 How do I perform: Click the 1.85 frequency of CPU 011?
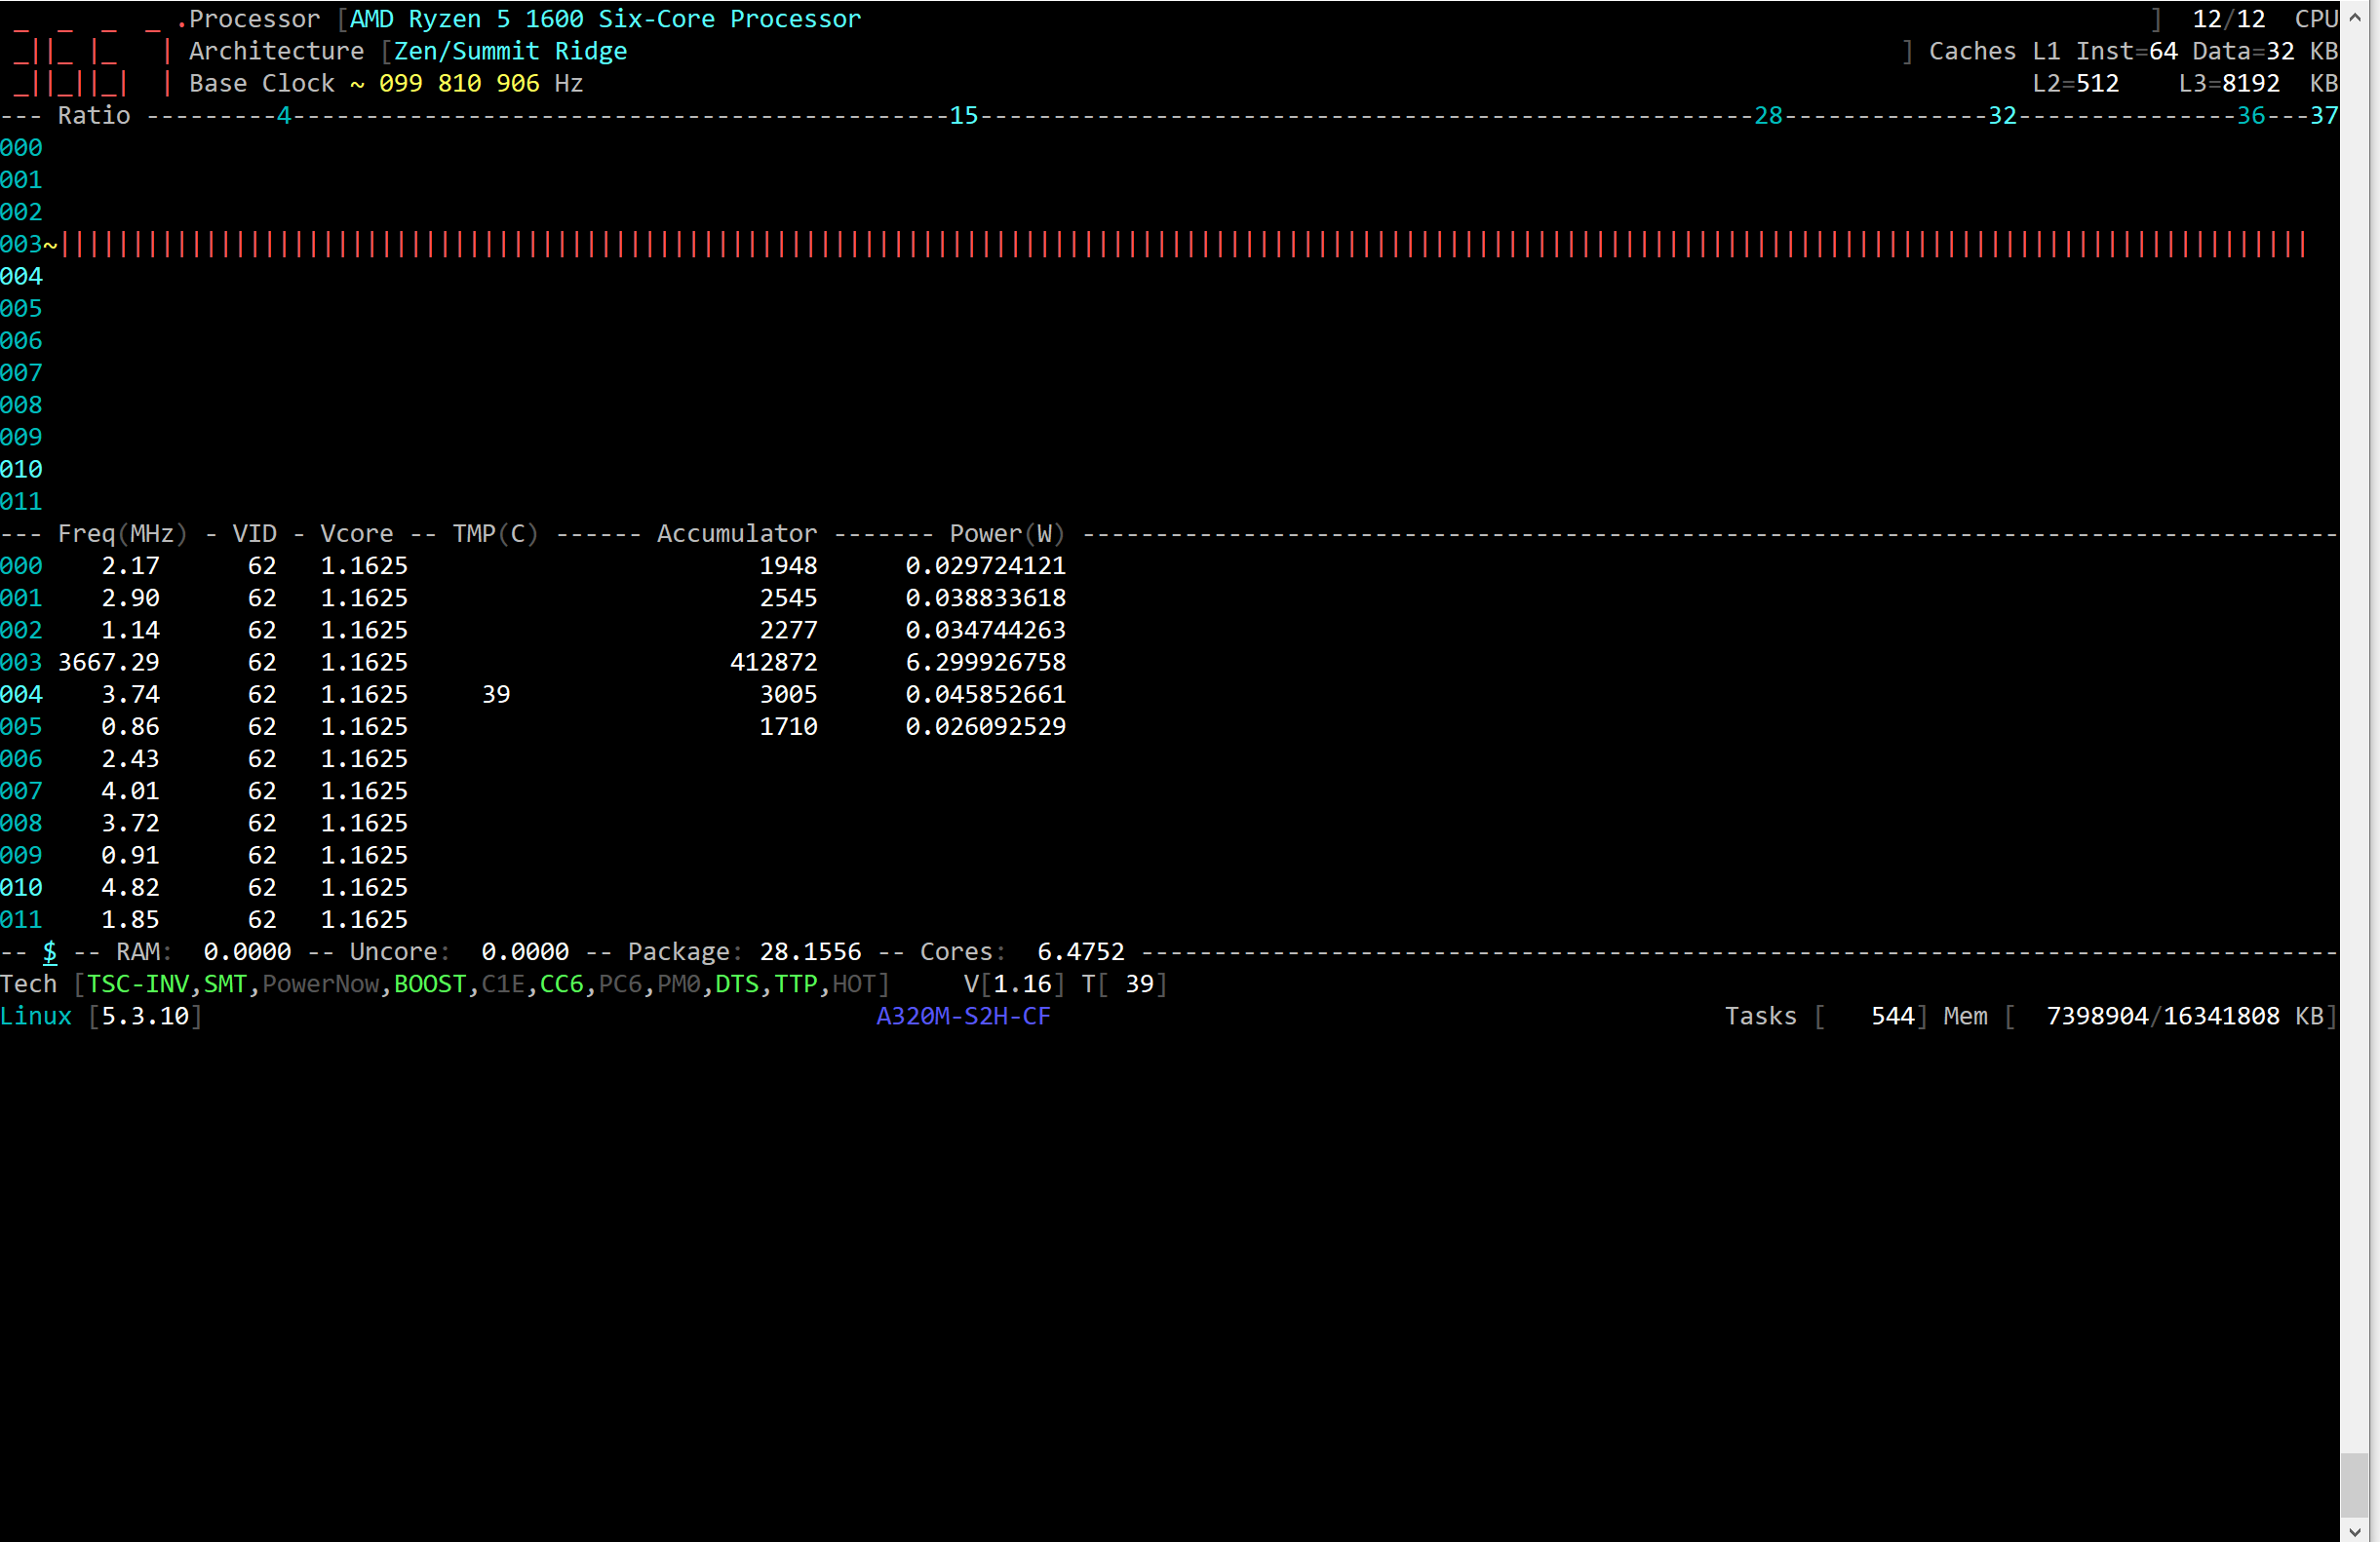click(x=130, y=919)
